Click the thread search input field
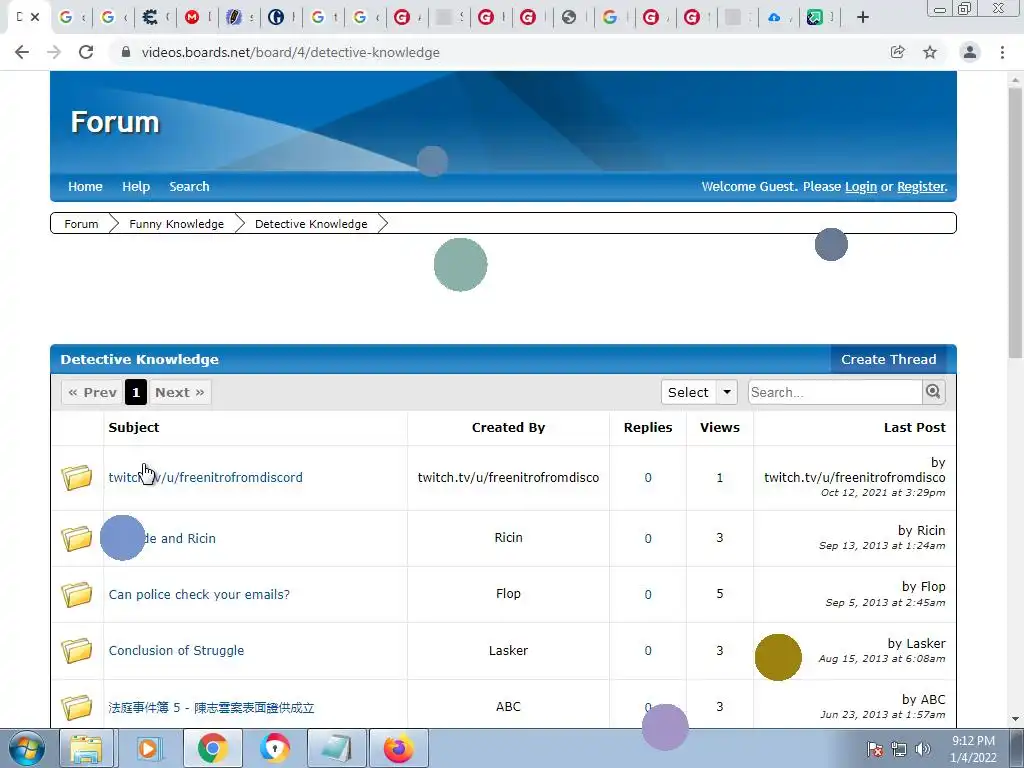This screenshot has width=1024, height=768. coord(835,392)
